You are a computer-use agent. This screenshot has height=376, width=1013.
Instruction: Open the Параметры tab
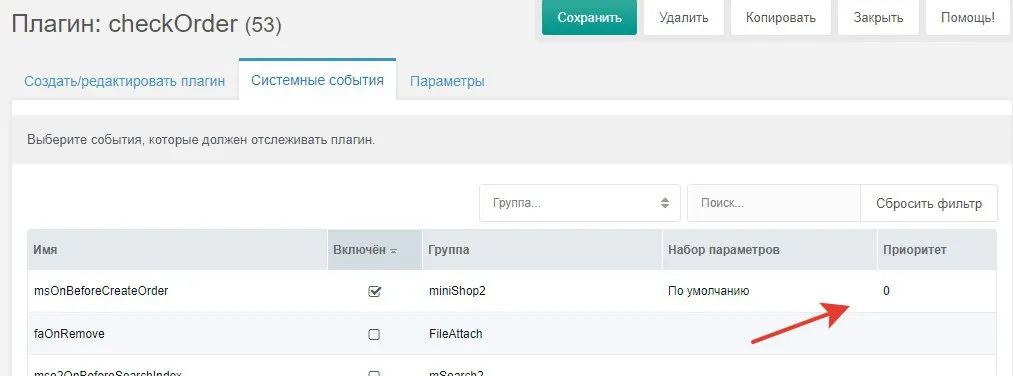447,81
